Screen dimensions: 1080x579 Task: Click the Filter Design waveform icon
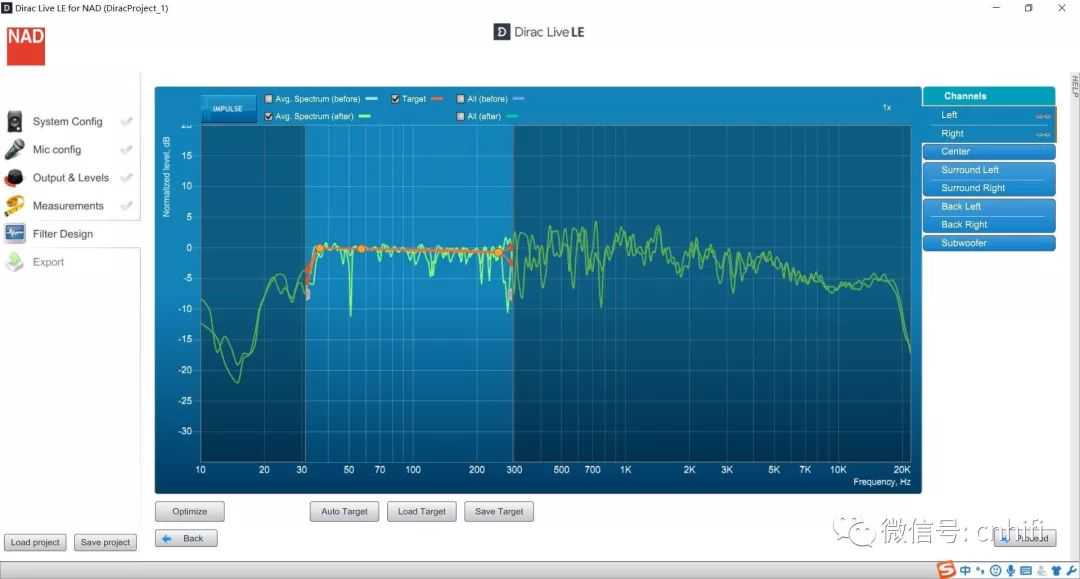click(x=15, y=234)
